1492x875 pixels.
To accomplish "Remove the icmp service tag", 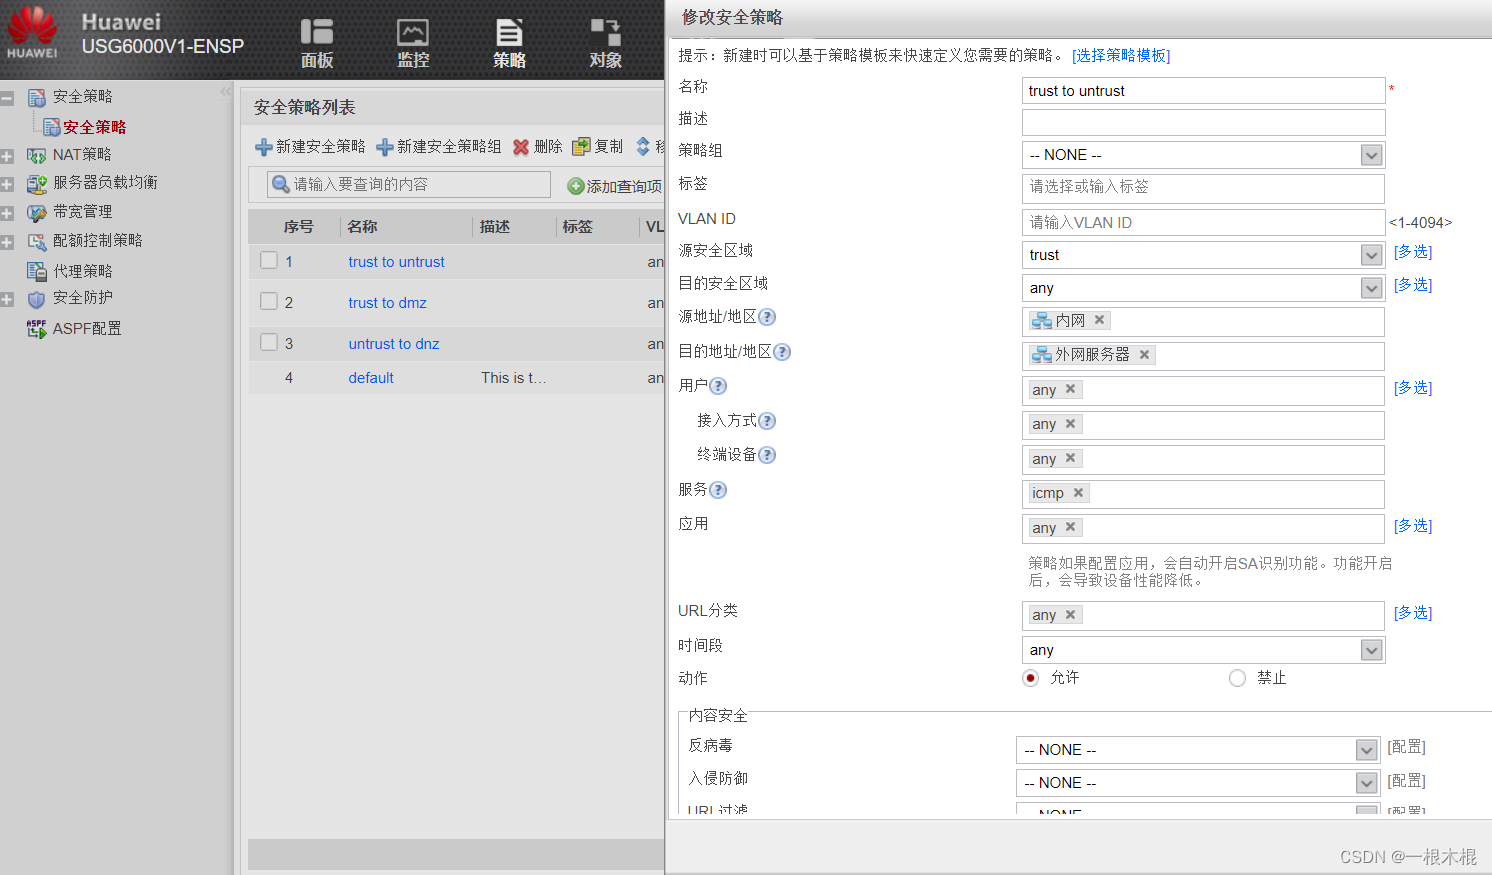I will point(1078,492).
